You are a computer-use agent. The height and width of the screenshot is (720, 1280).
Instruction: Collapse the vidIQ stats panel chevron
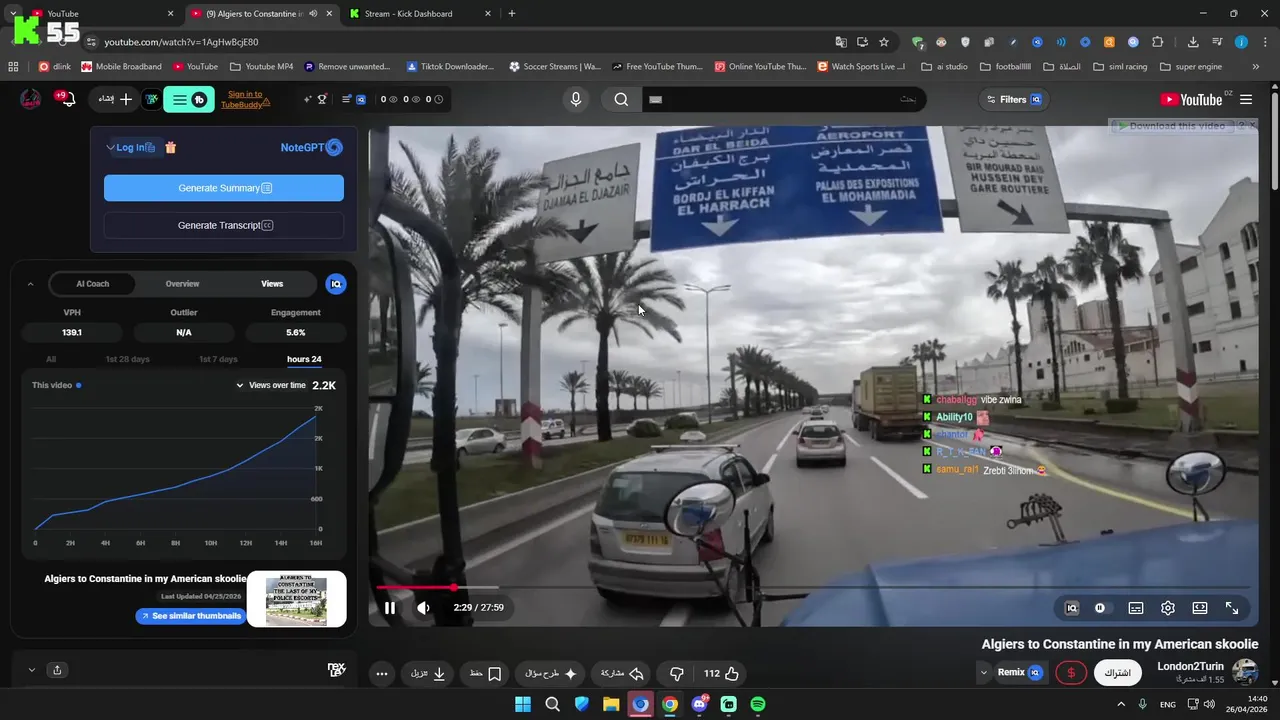click(x=30, y=284)
